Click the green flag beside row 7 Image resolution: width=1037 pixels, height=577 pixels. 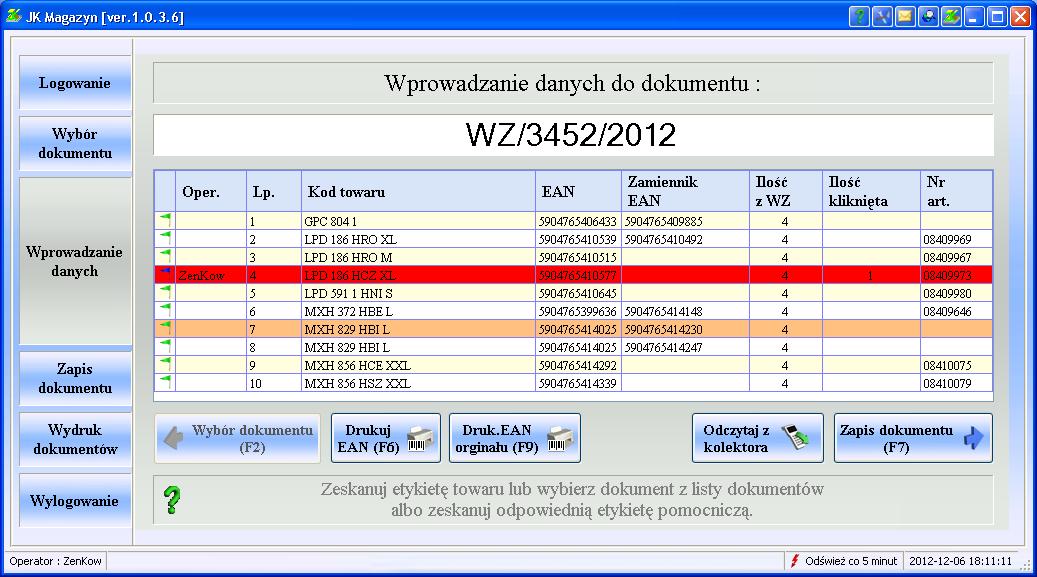pyautogui.click(x=165, y=327)
